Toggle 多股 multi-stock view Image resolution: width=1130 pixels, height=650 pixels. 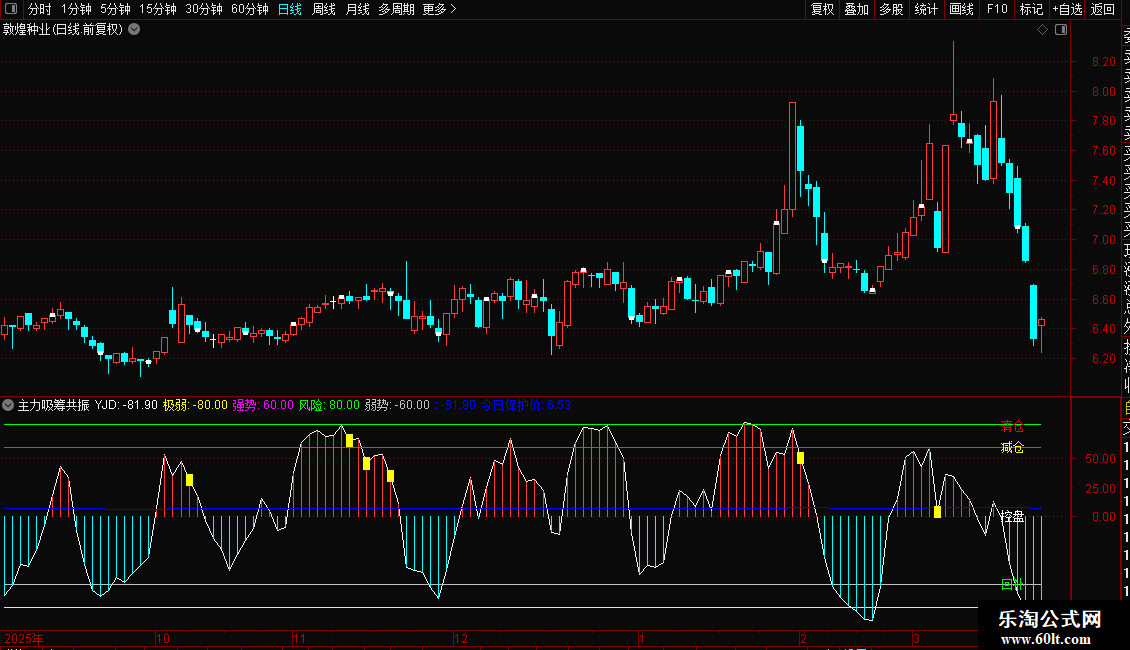pos(891,9)
